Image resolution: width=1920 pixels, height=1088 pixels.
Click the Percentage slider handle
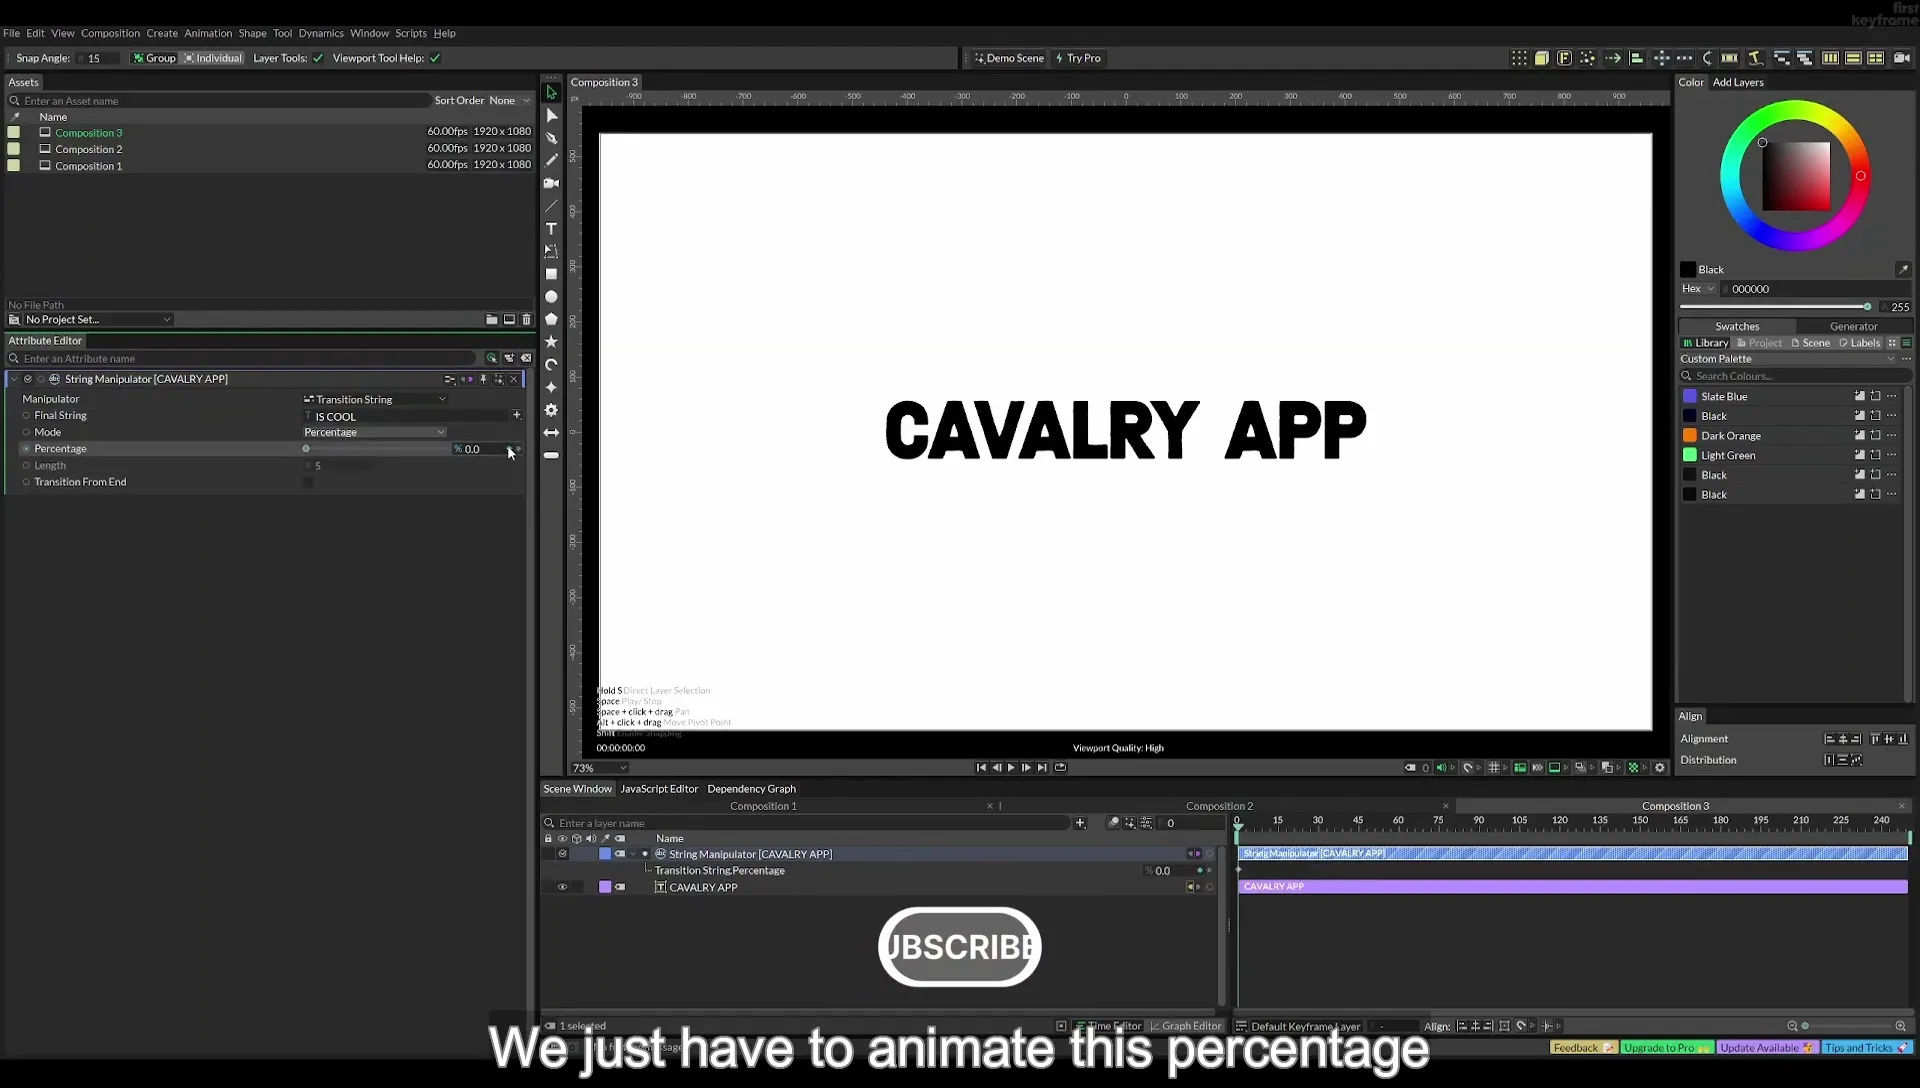(306, 449)
